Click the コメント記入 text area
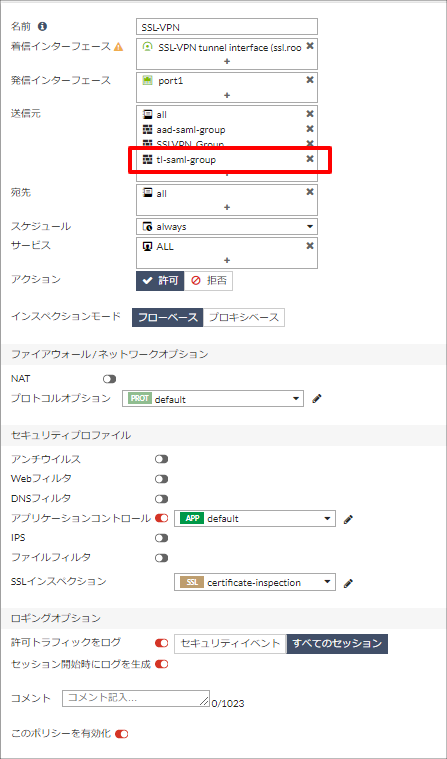The width and height of the screenshot is (447, 759). [x=136, y=698]
